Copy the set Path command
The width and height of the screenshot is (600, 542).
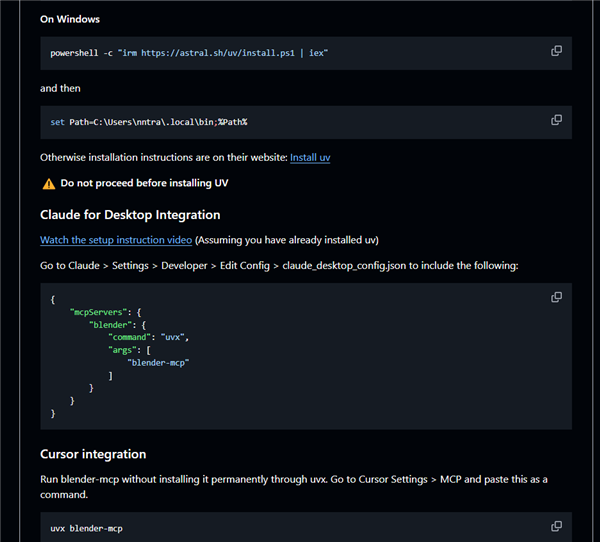click(556, 120)
